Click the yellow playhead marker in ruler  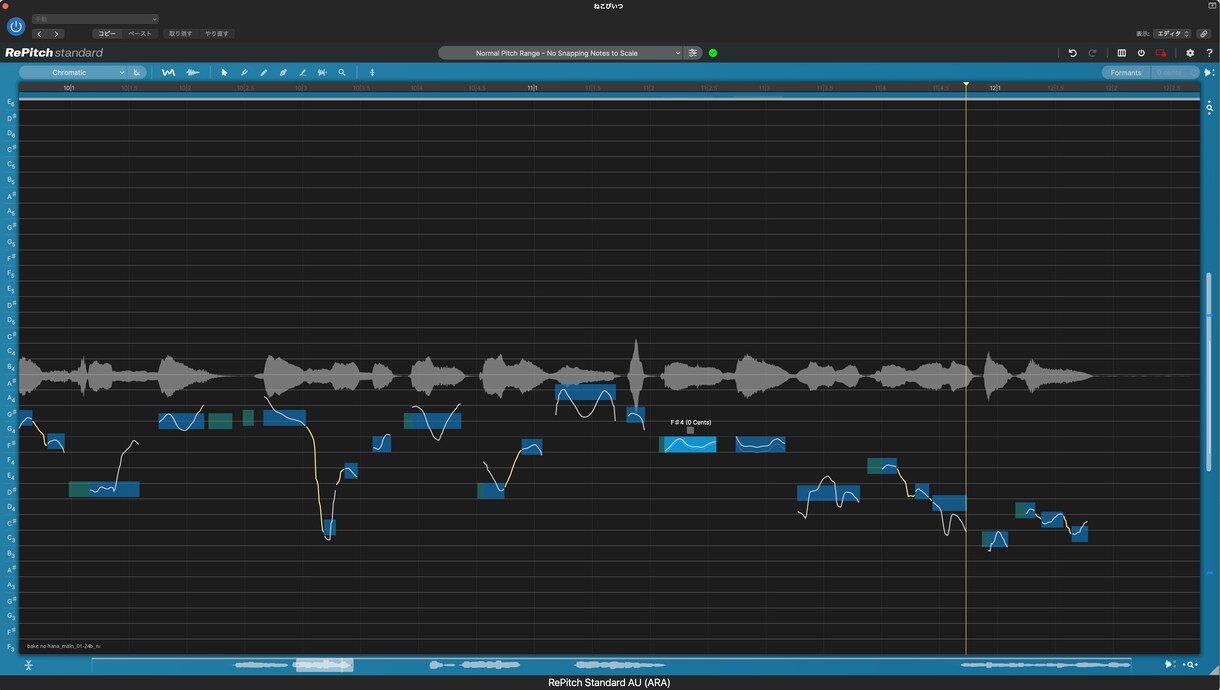tap(966, 85)
